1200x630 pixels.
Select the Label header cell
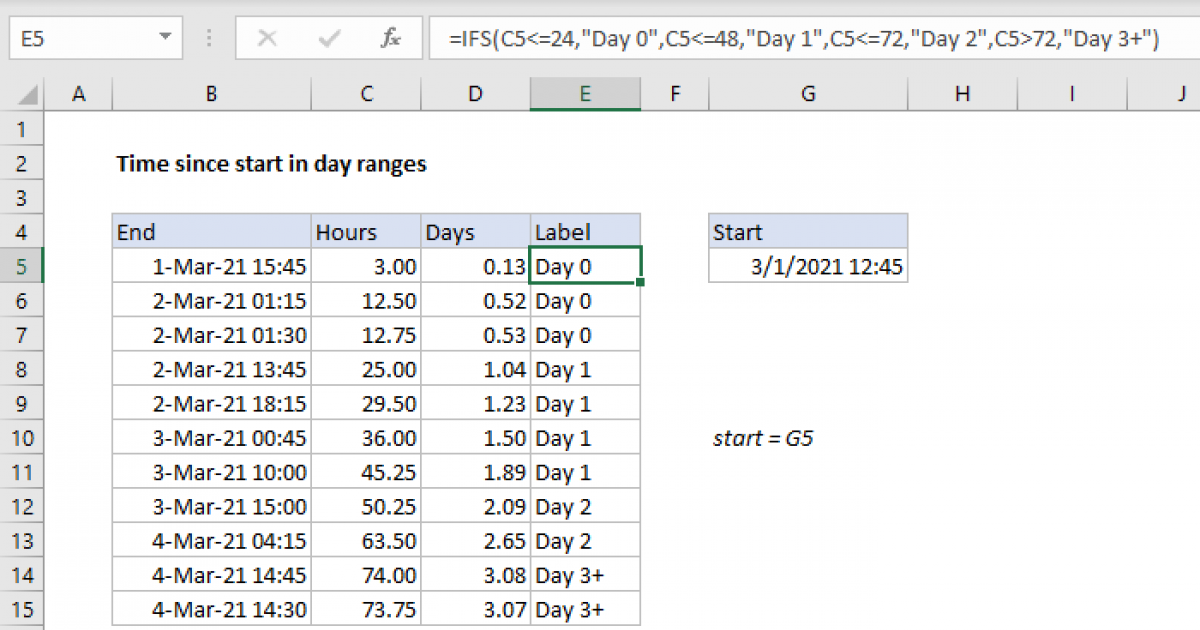point(585,232)
